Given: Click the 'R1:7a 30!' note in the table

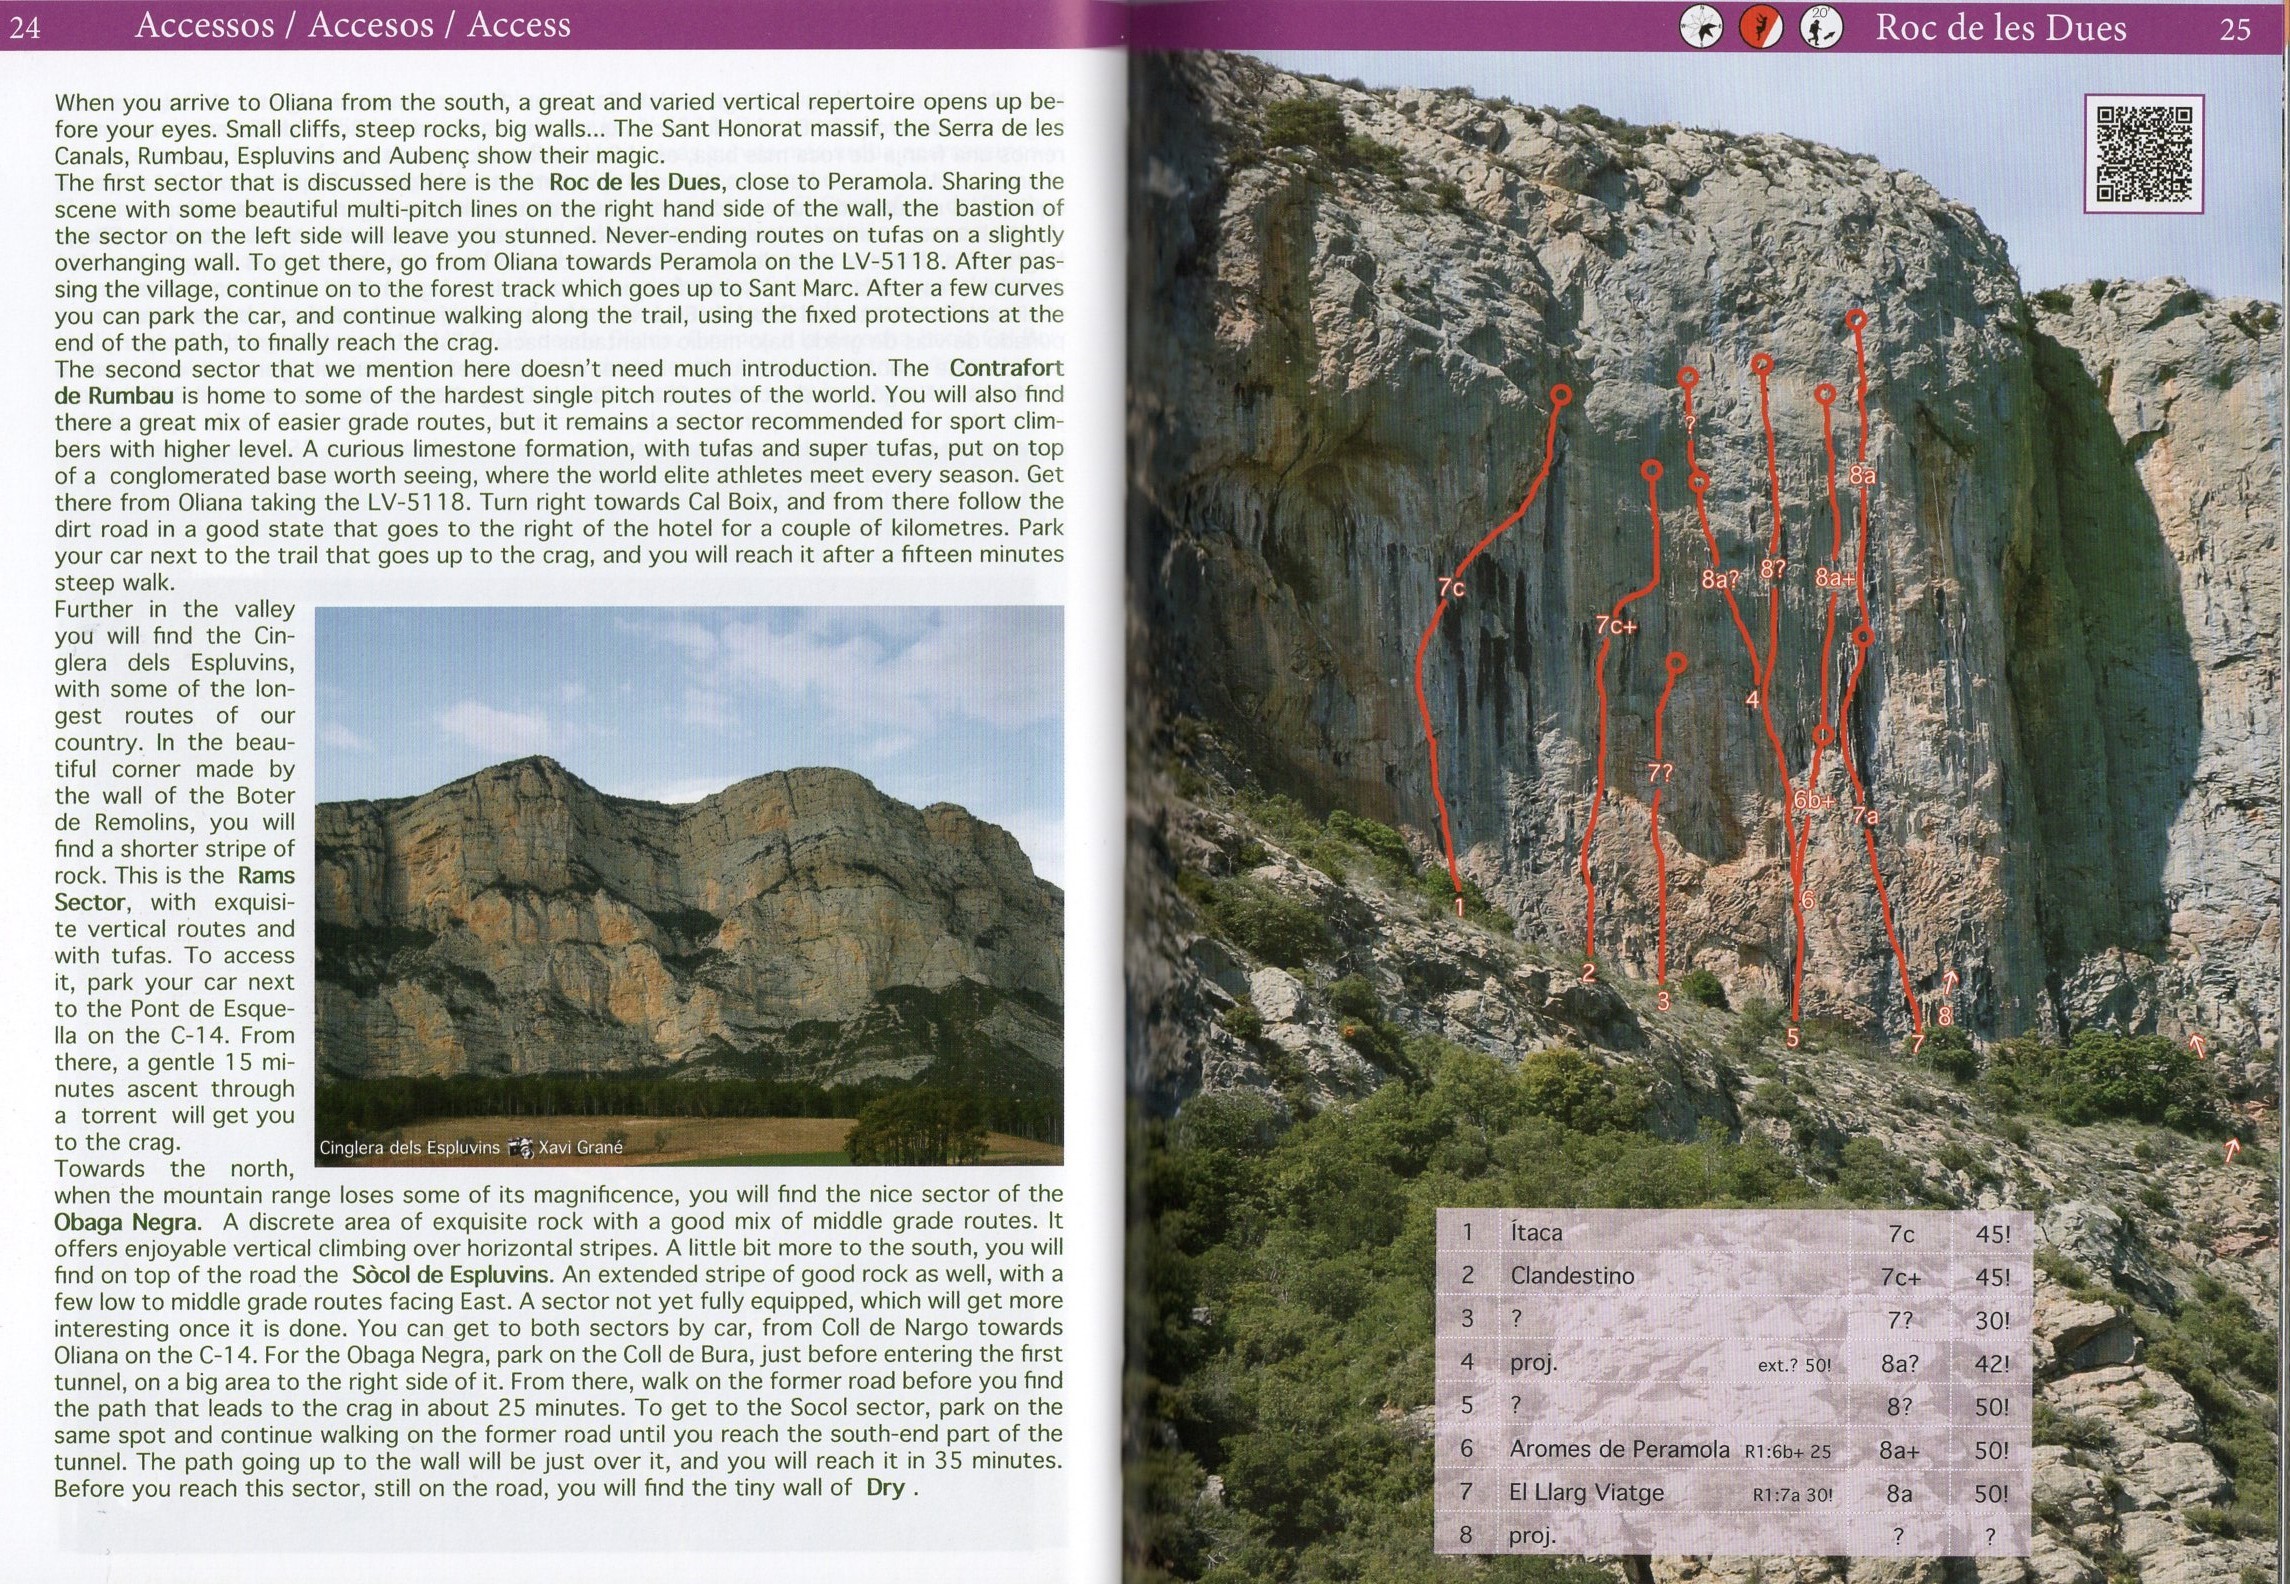Looking at the screenshot, I should tap(1792, 1495).
